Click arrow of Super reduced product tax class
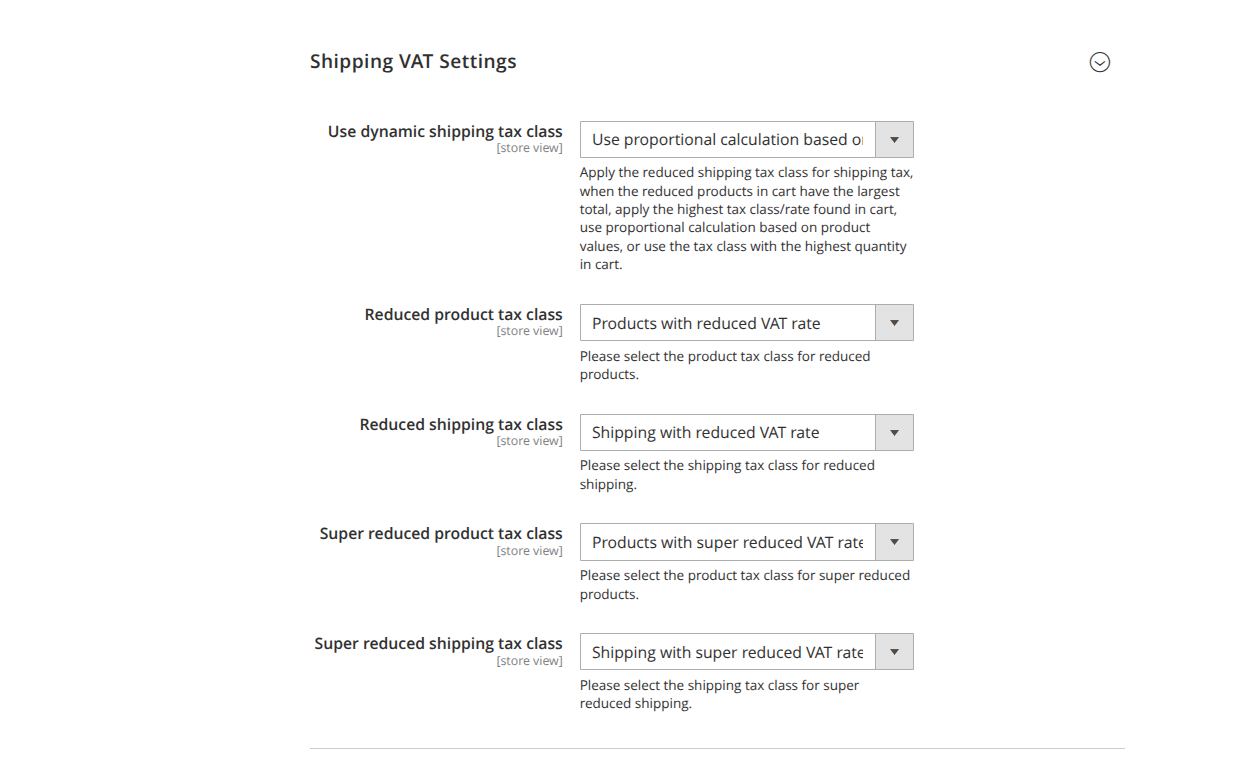 894,542
